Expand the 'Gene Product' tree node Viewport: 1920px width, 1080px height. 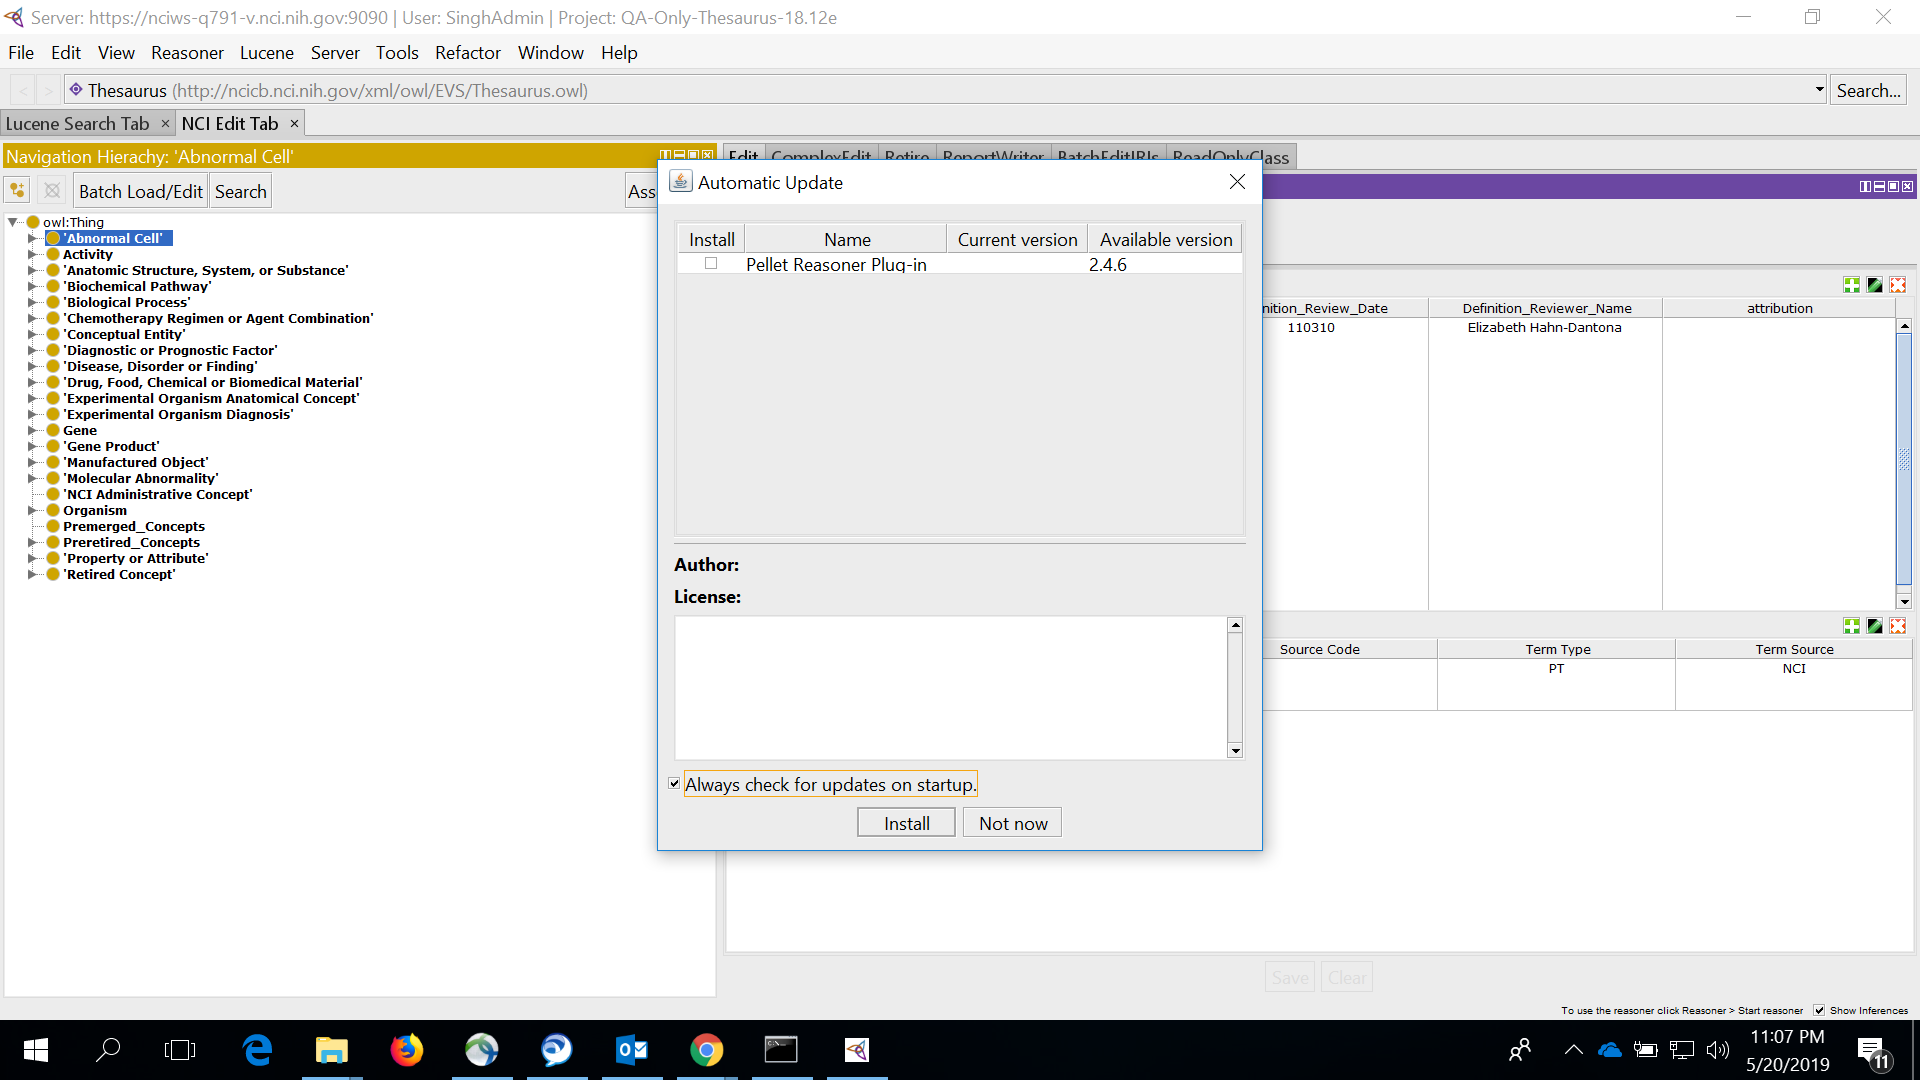(x=32, y=446)
